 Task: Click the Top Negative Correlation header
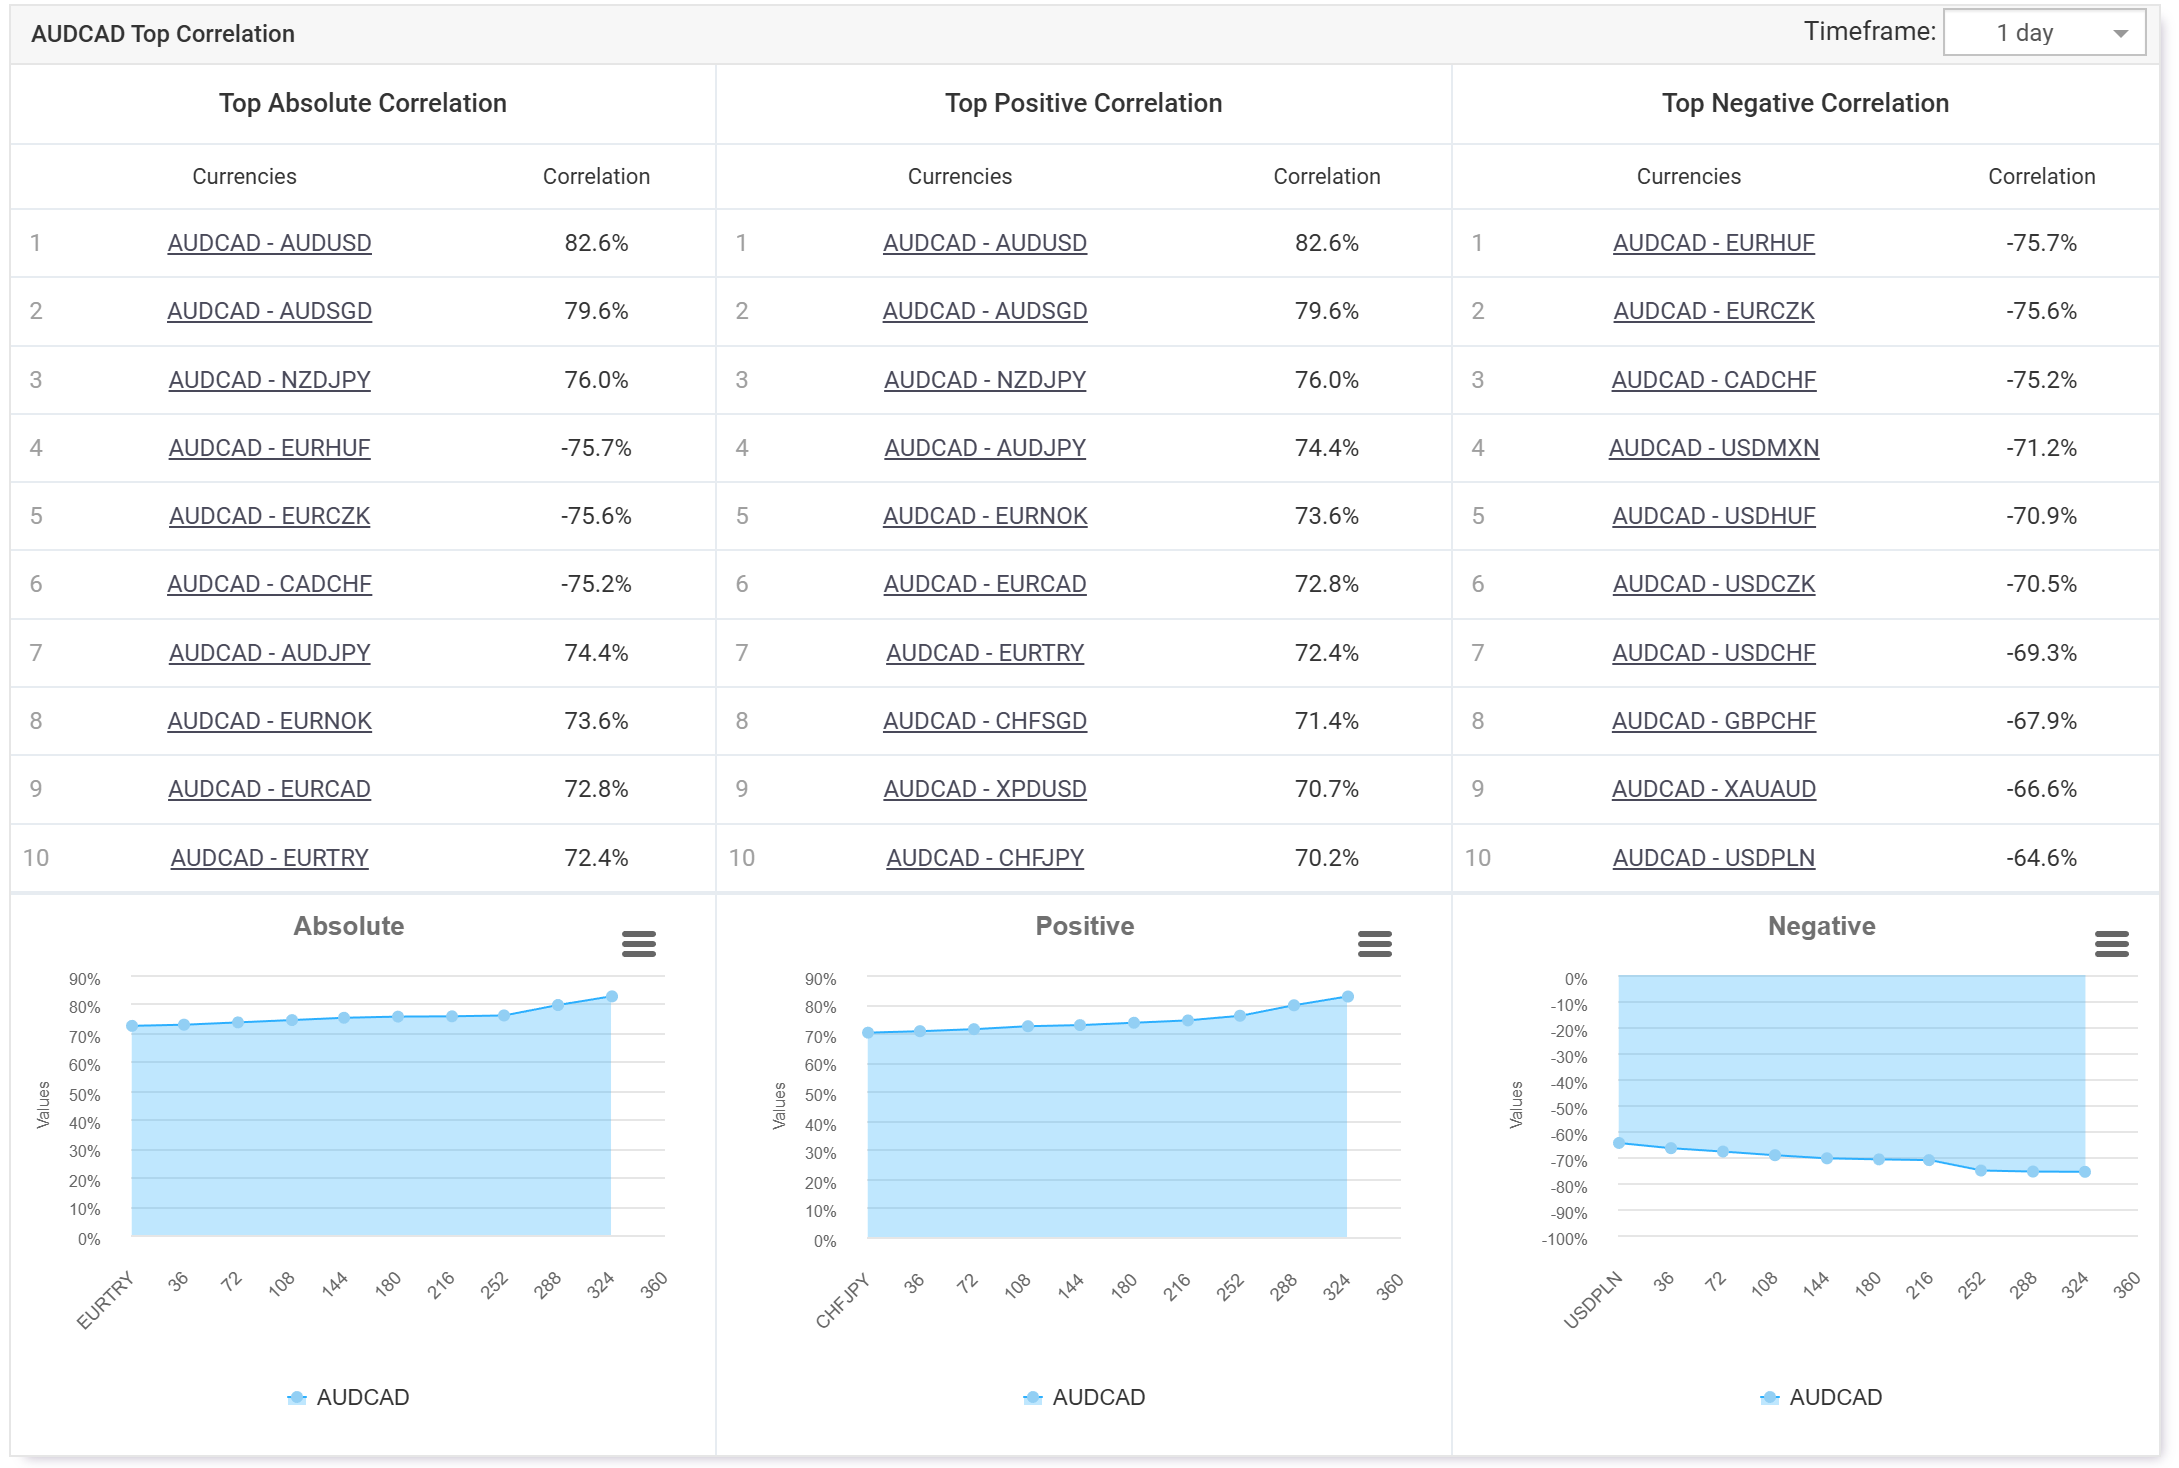click(1805, 103)
